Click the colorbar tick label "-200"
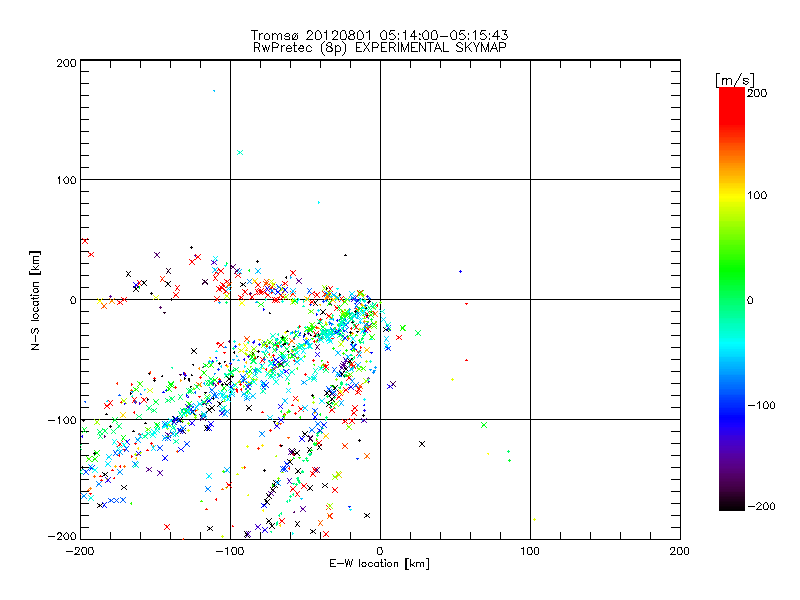 (761, 506)
